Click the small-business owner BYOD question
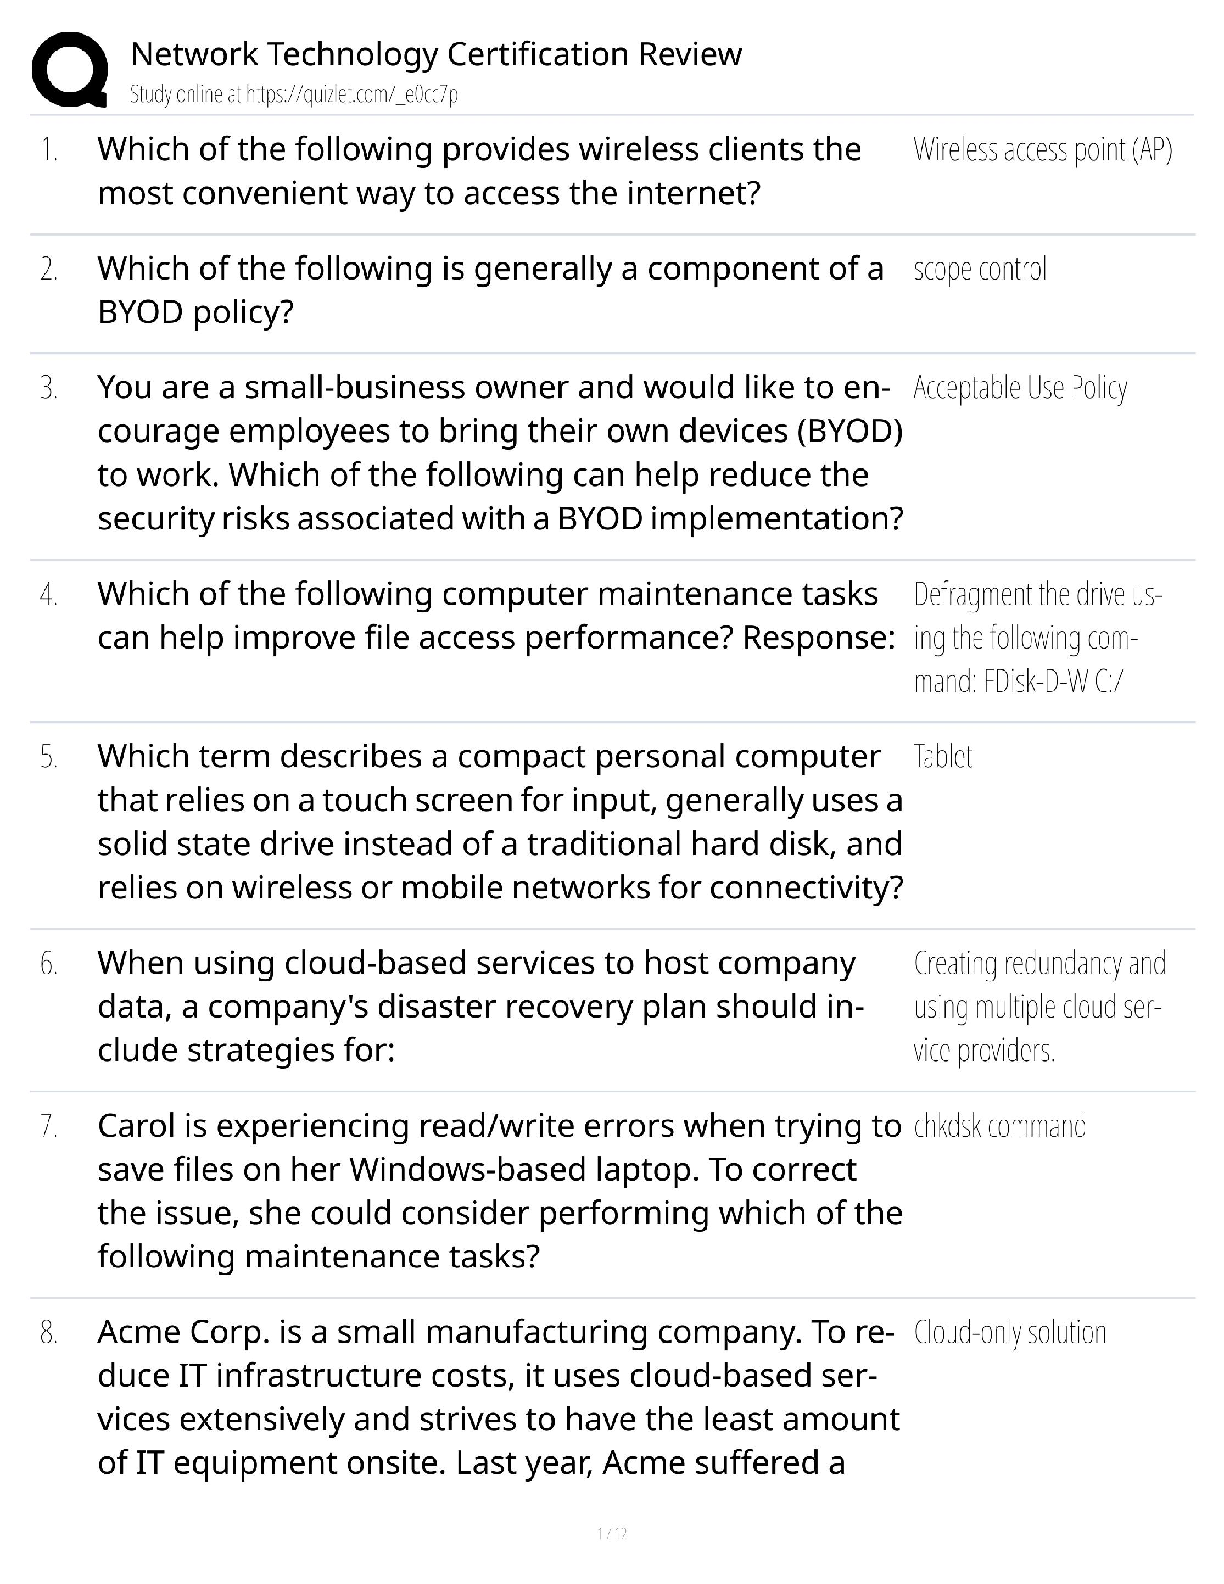1224x1584 pixels. point(500,453)
